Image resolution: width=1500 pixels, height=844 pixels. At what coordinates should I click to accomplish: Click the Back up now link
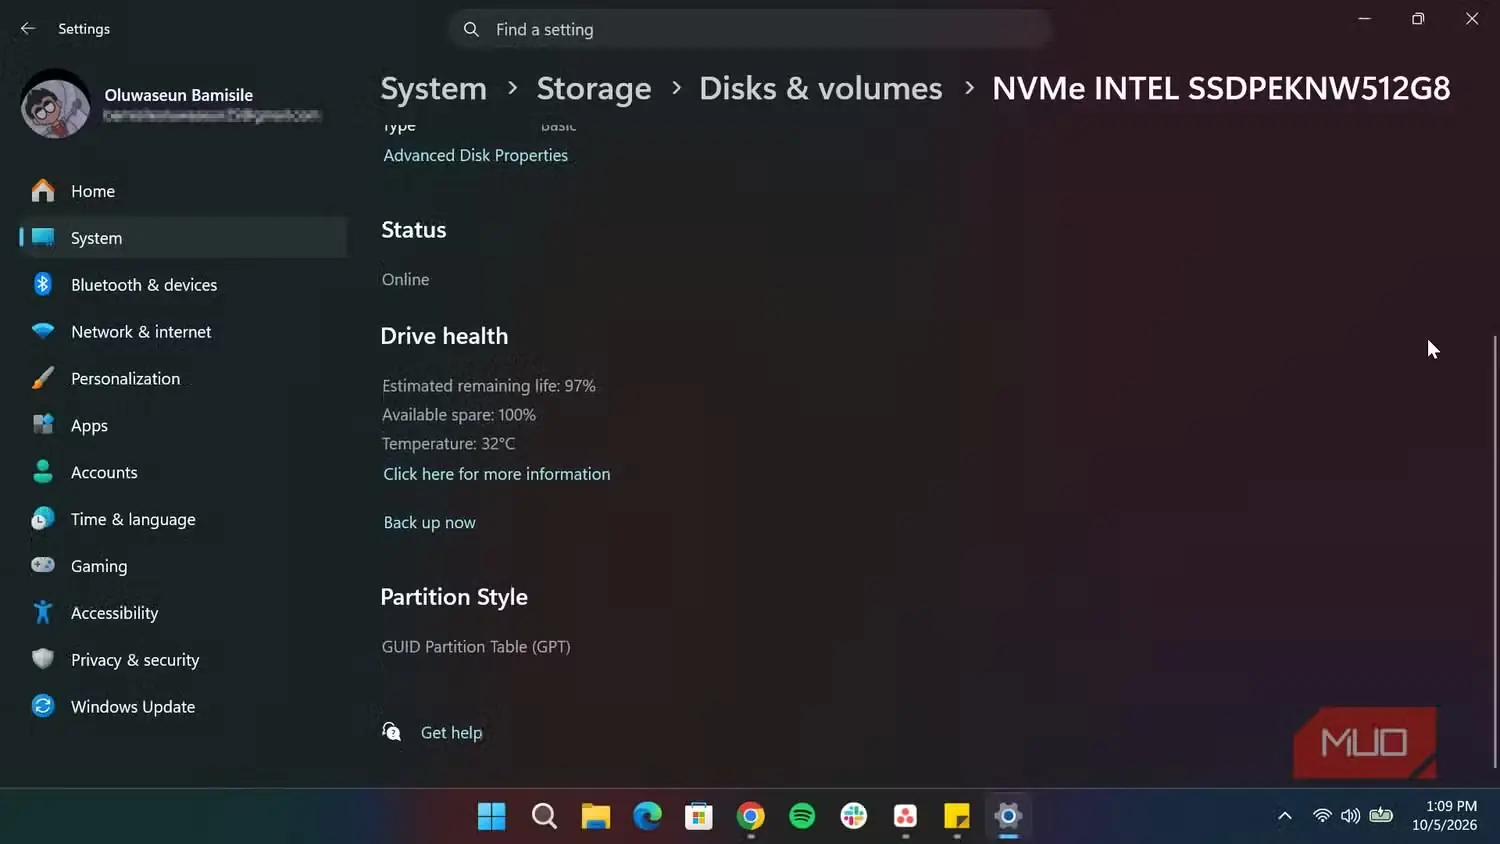pyautogui.click(x=430, y=523)
